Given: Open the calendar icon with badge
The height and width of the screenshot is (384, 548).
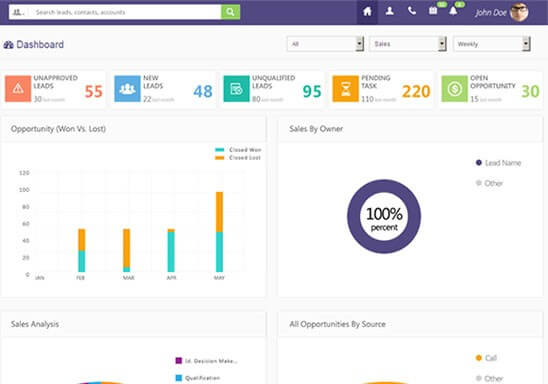Looking at the screenshot, I should [x=433, y=11].
